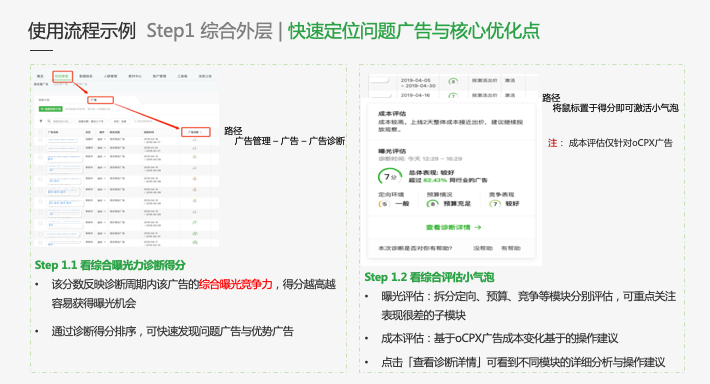Click the Step 1.1 看综合曝光力诊断得分 heading
This screenshot has width=710, height=384.
[110, 265]
